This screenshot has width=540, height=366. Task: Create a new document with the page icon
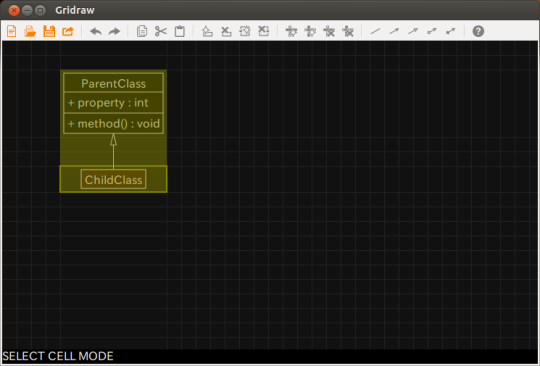(12, 31)
